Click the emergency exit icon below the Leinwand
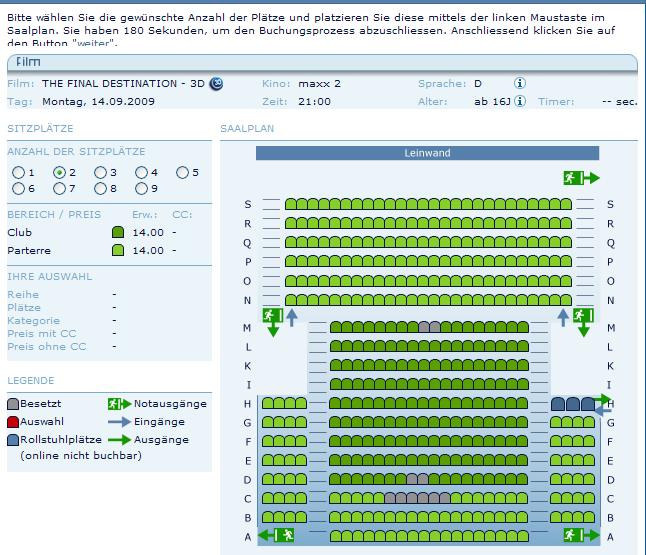This screenshot has width=646, height=555. click(581, 178)
